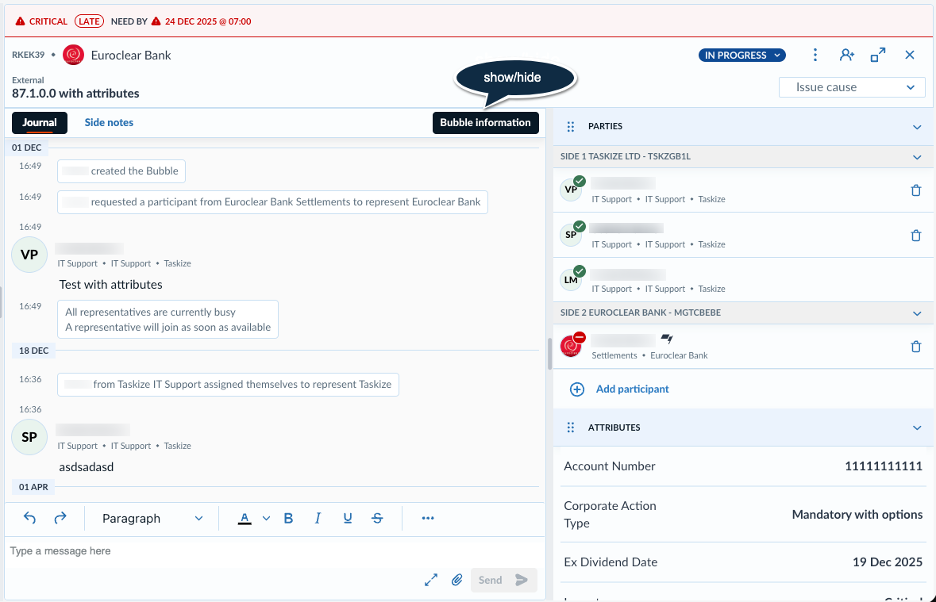
Task: Redo the edit in message editor
Action: [x=60, y=518]
